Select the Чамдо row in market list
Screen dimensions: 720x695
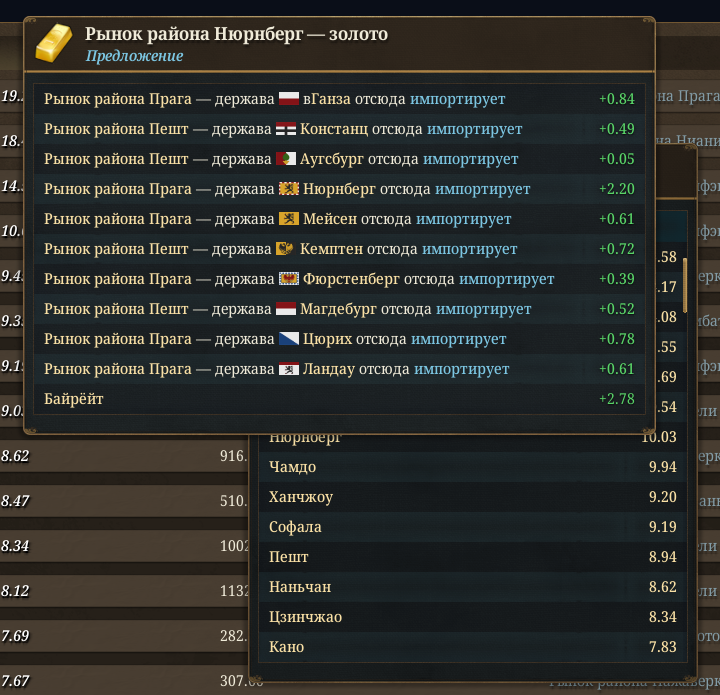coord(473,467)
